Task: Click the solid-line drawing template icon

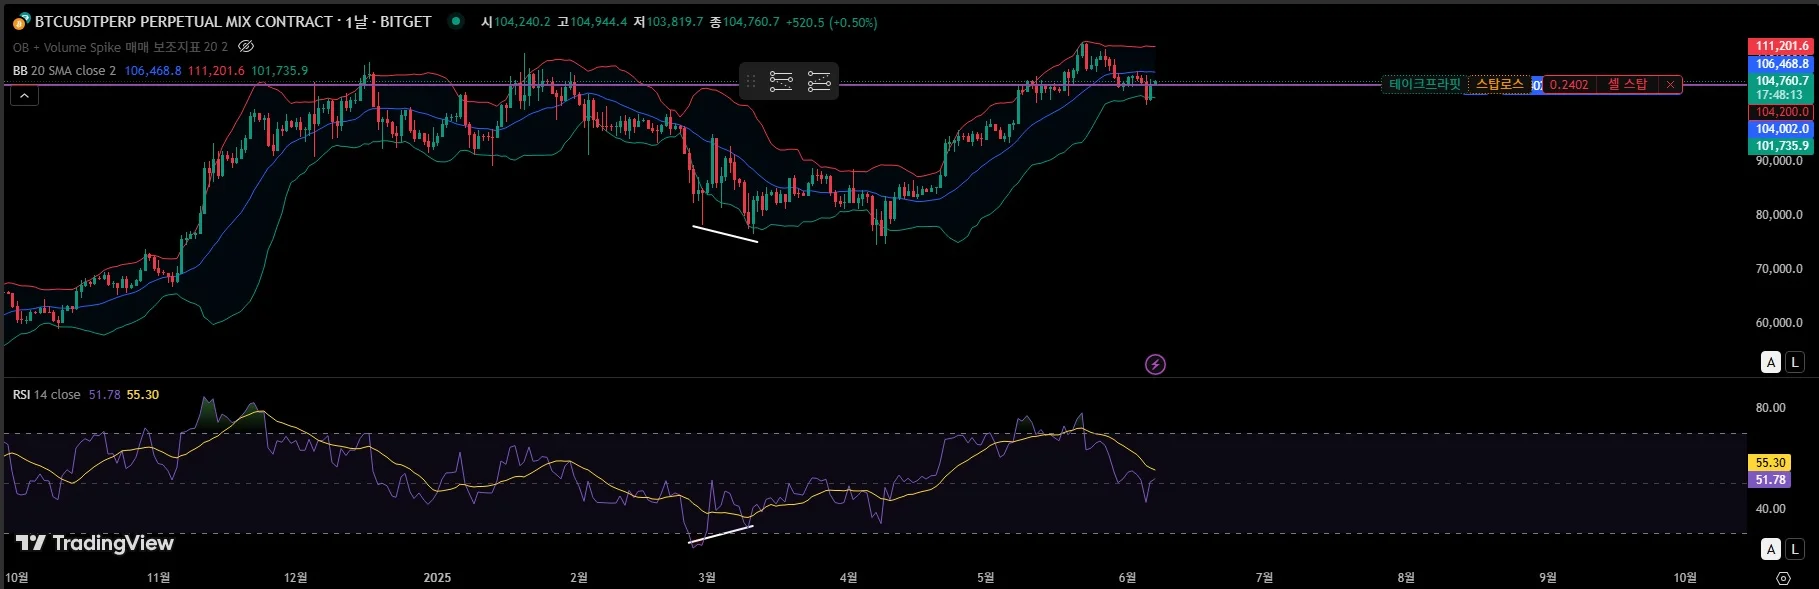Action: (781, 82)
